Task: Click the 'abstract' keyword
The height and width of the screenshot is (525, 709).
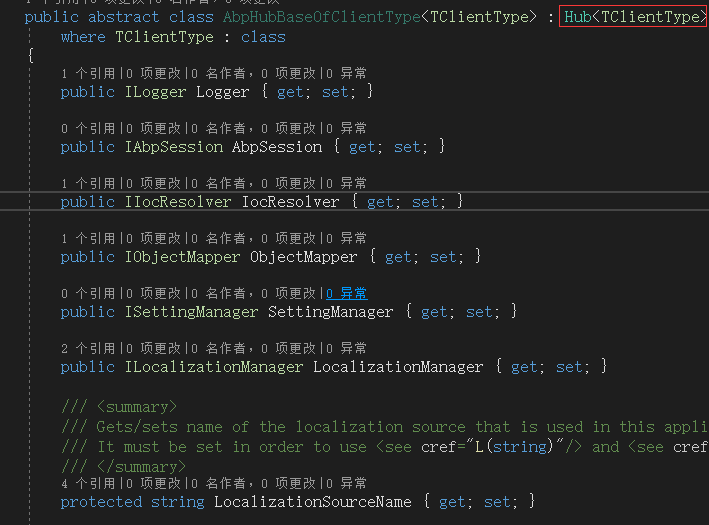Action: coord(123,17)
